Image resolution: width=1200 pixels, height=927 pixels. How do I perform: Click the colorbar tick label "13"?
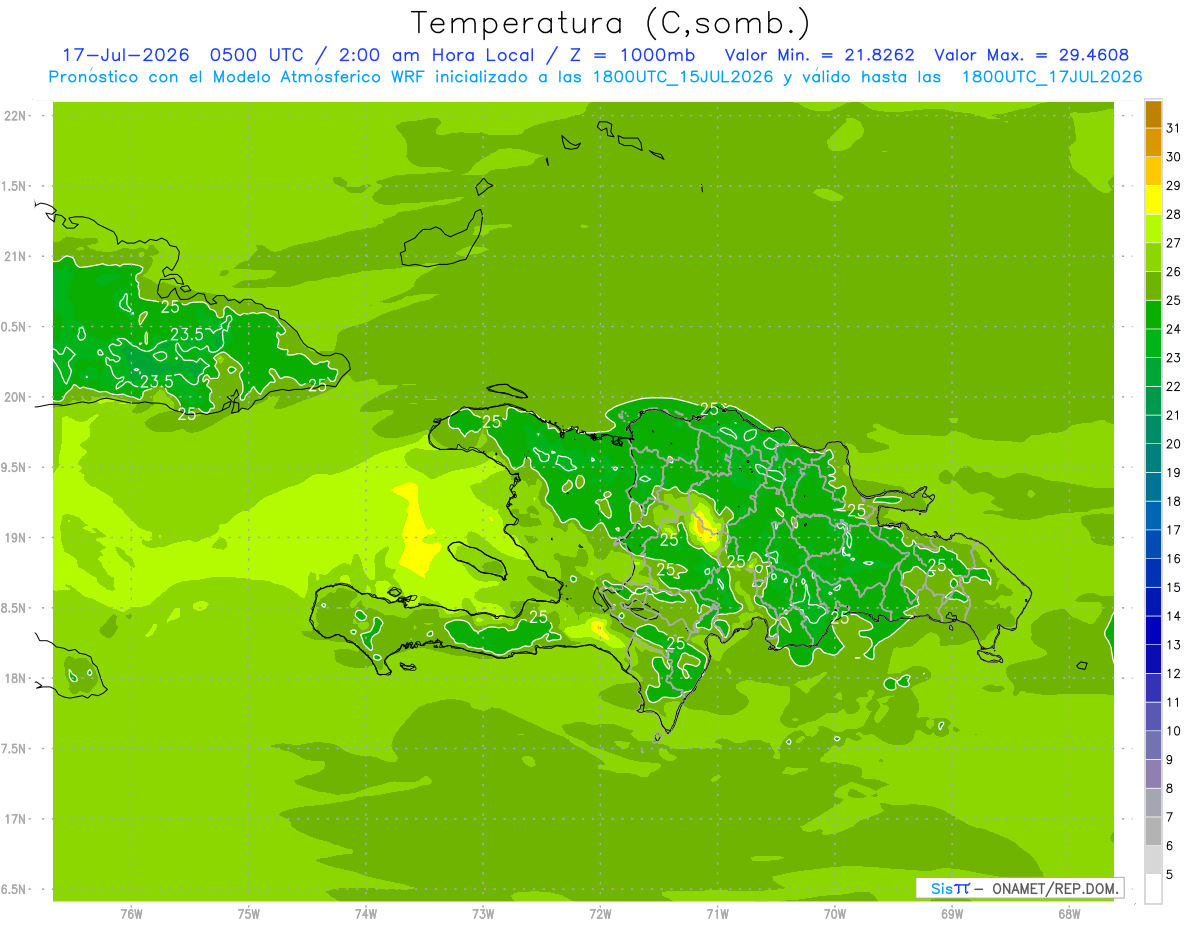coord(1173,645)
